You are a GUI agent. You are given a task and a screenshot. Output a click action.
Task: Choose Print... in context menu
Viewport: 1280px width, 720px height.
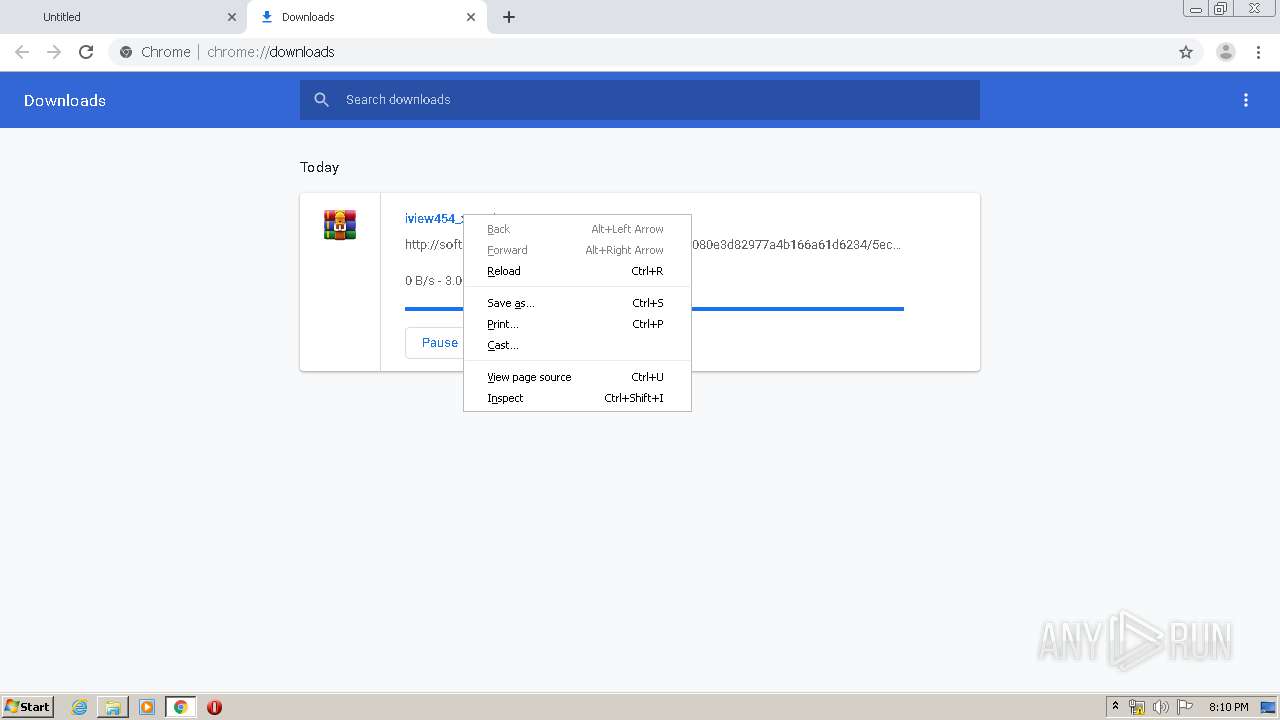point(577,324)
